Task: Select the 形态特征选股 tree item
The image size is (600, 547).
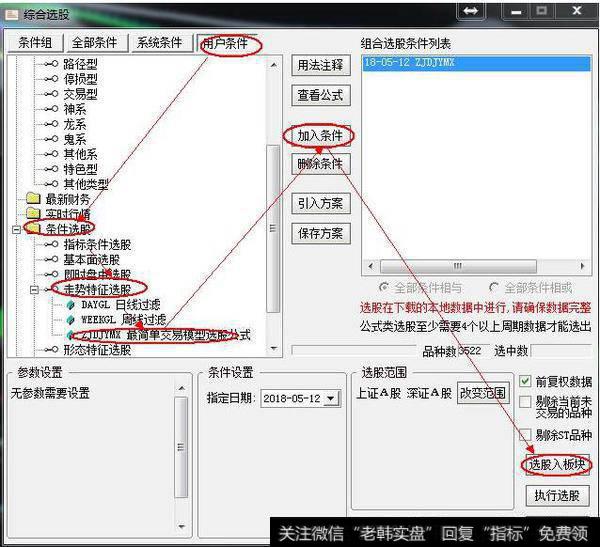Action: tap(97, 349)
